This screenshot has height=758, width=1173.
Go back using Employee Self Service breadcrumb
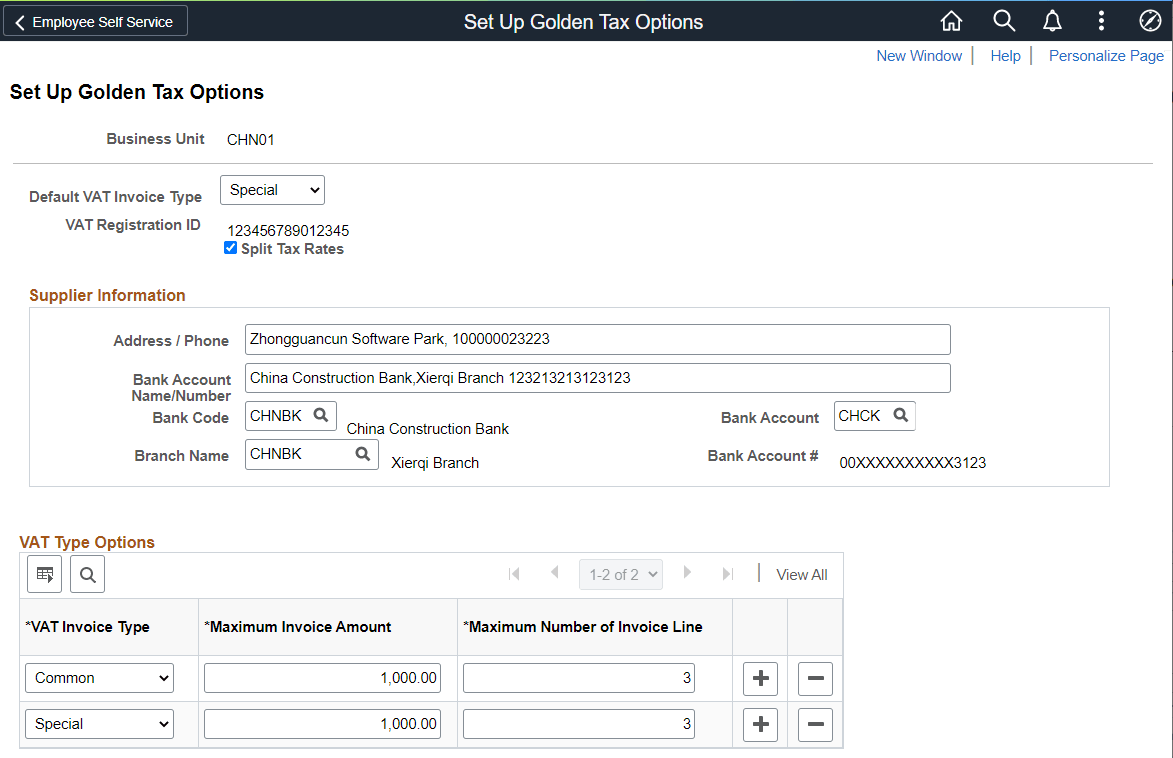pyautogui.click(x=95, y=20)
